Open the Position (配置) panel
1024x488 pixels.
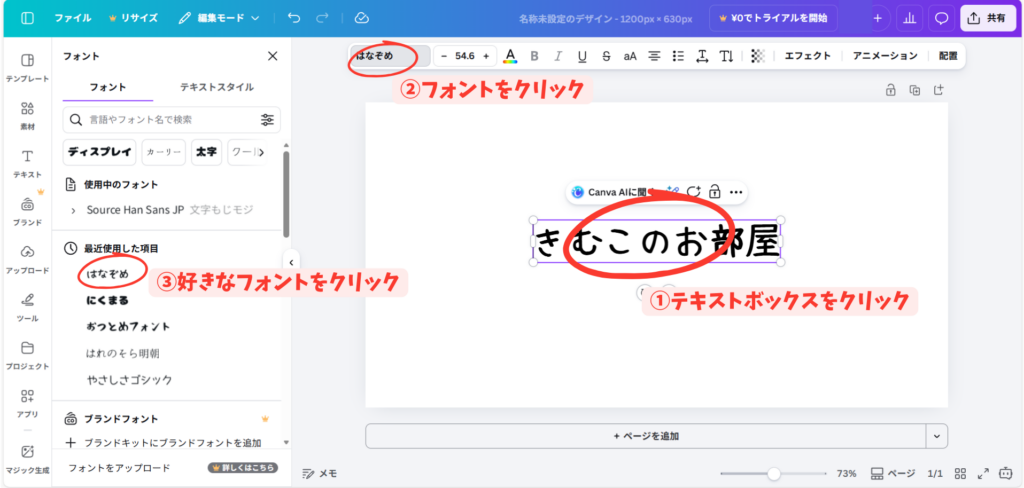point(948,56)
